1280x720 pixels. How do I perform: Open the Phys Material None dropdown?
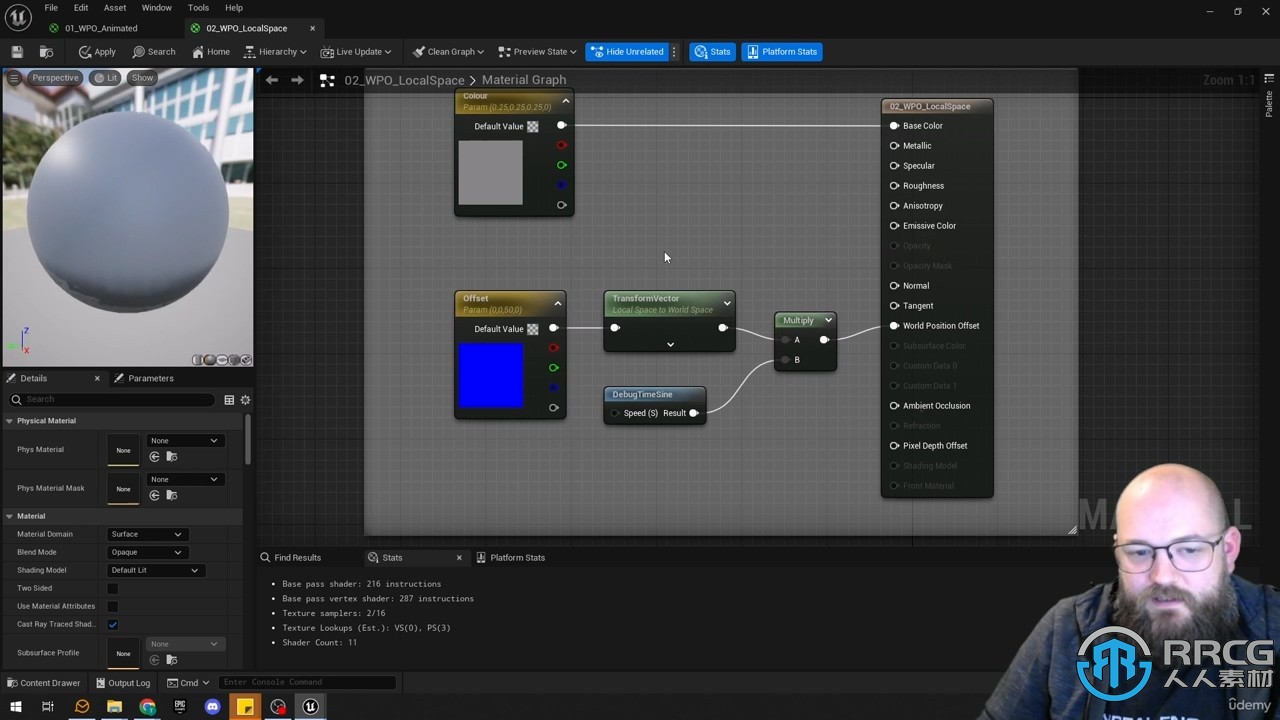184,440
